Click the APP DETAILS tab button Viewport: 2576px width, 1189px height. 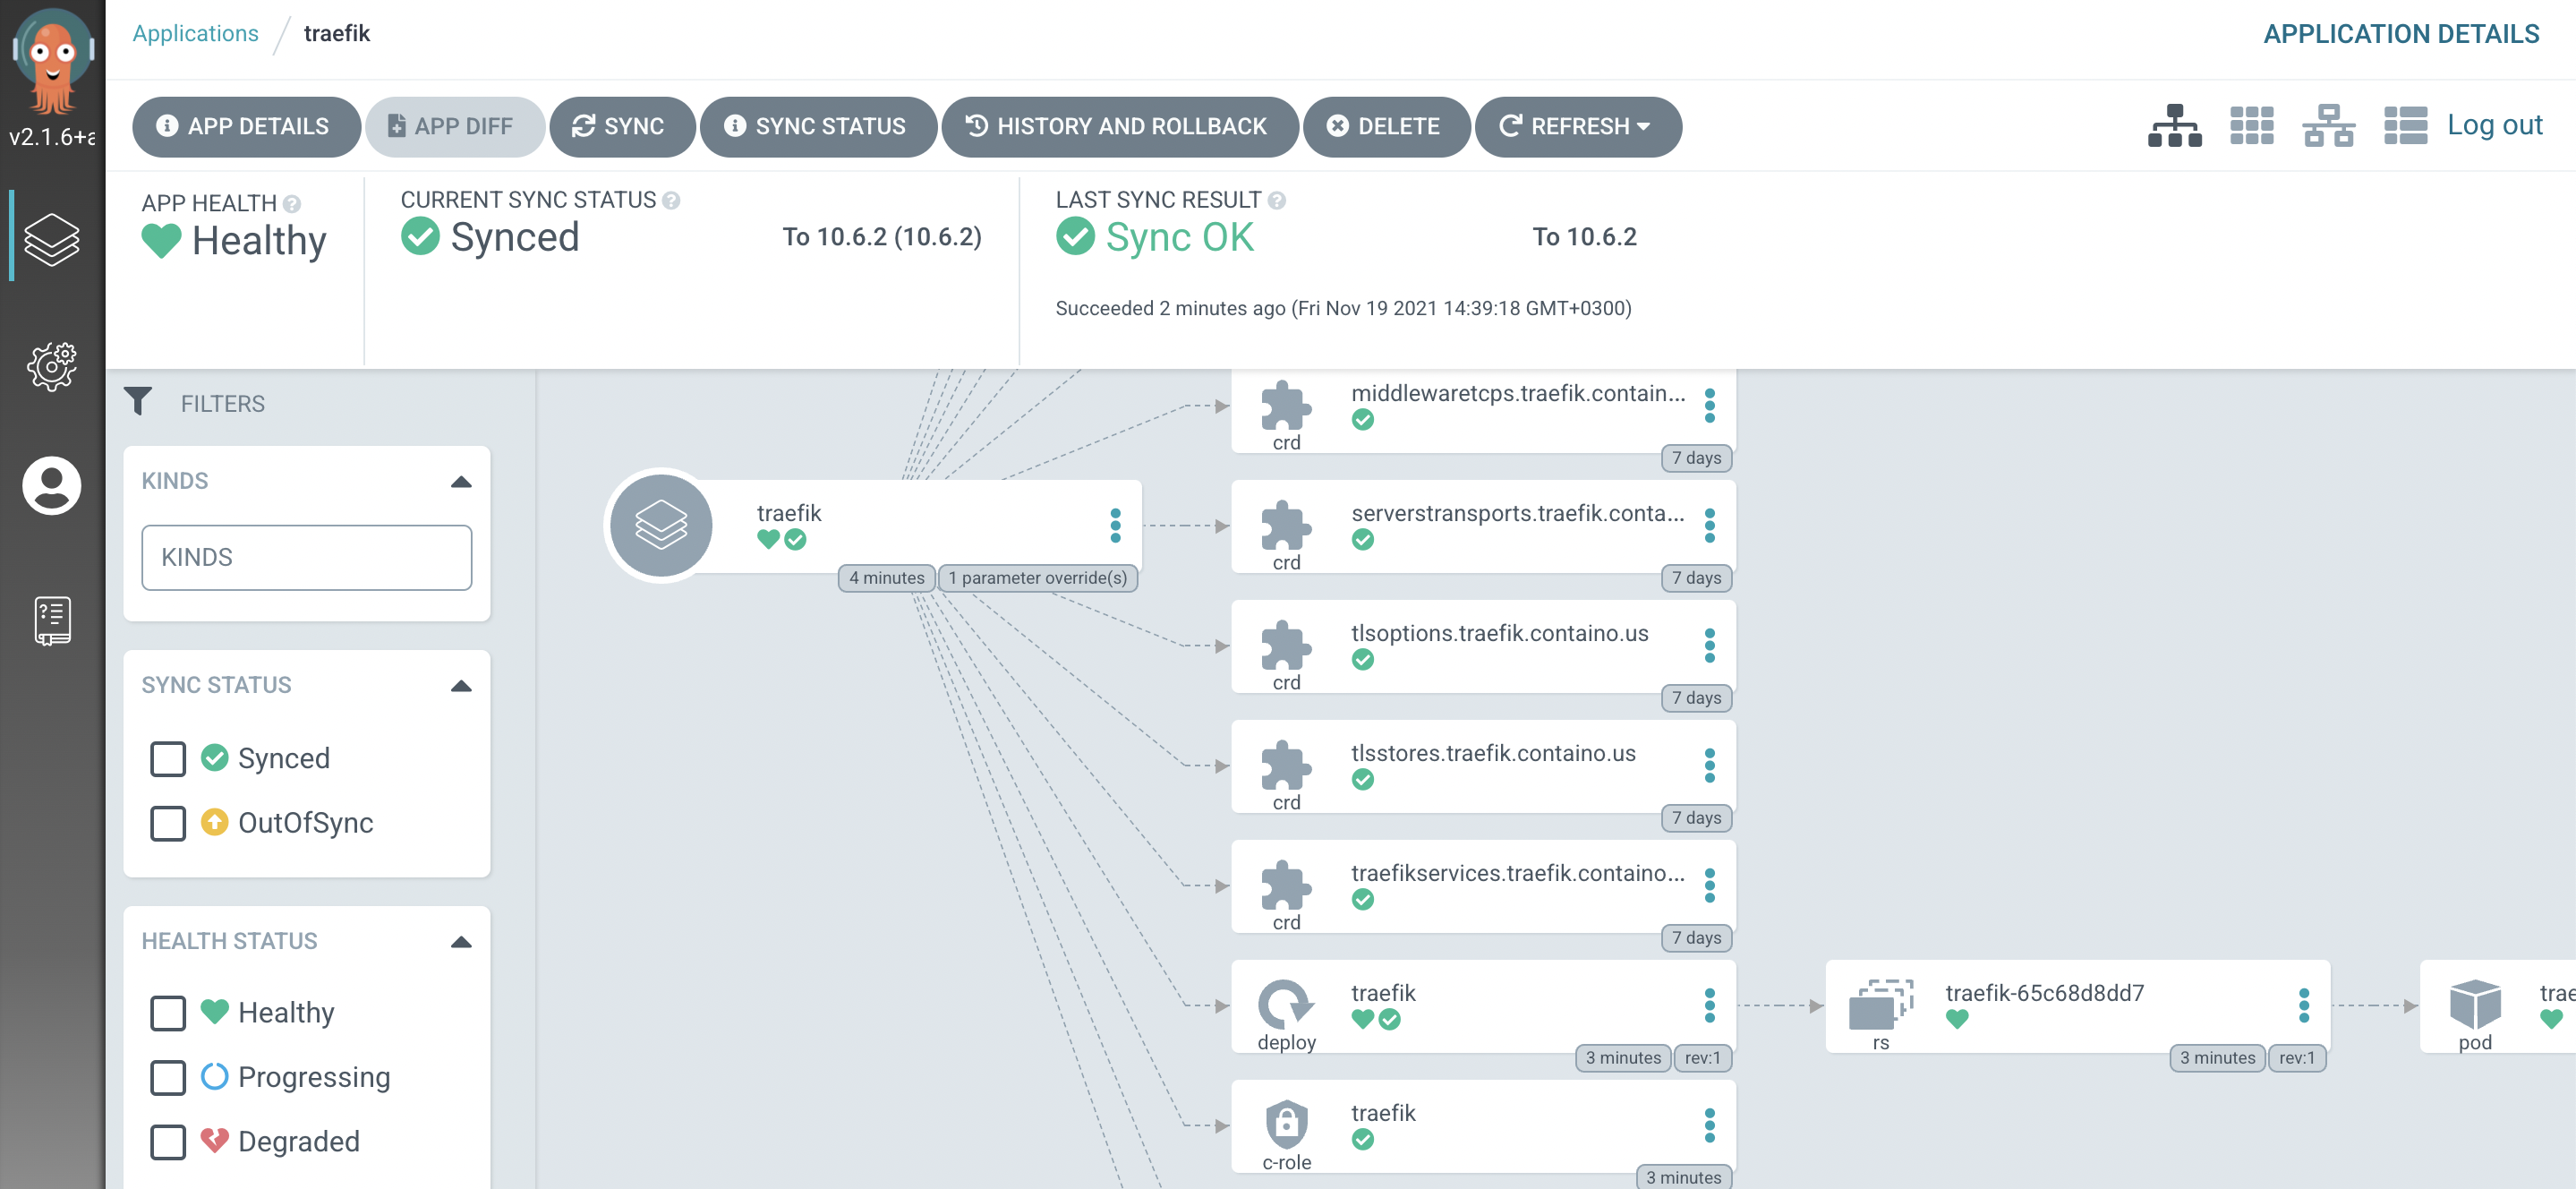(242, 124)
